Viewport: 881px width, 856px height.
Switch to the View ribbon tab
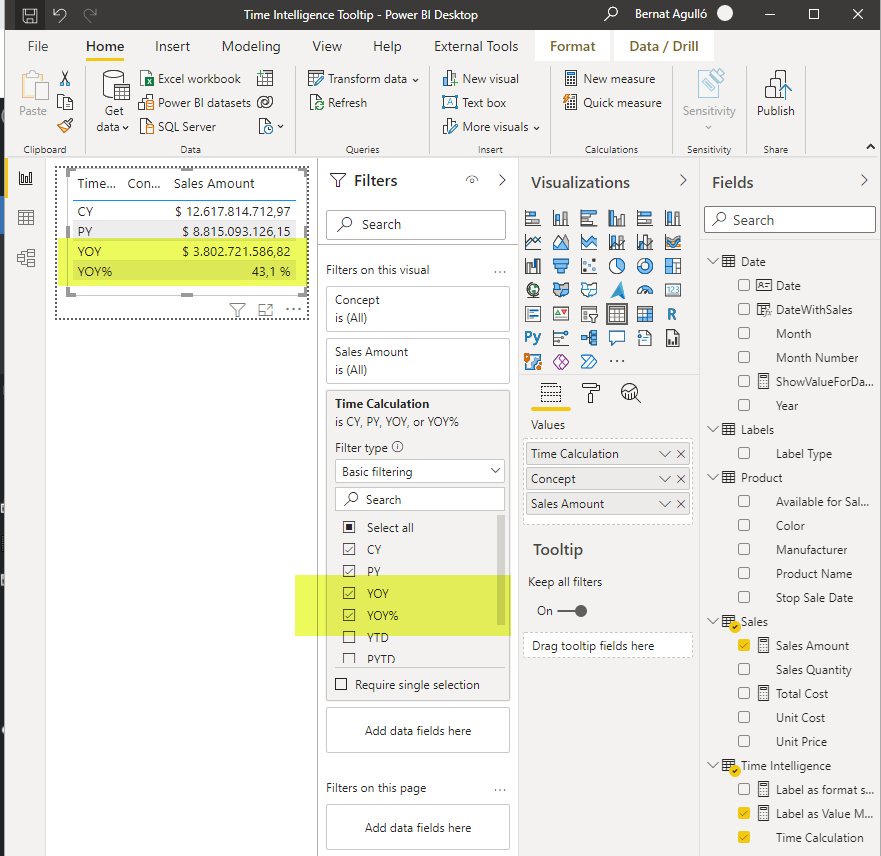(326, 46)
